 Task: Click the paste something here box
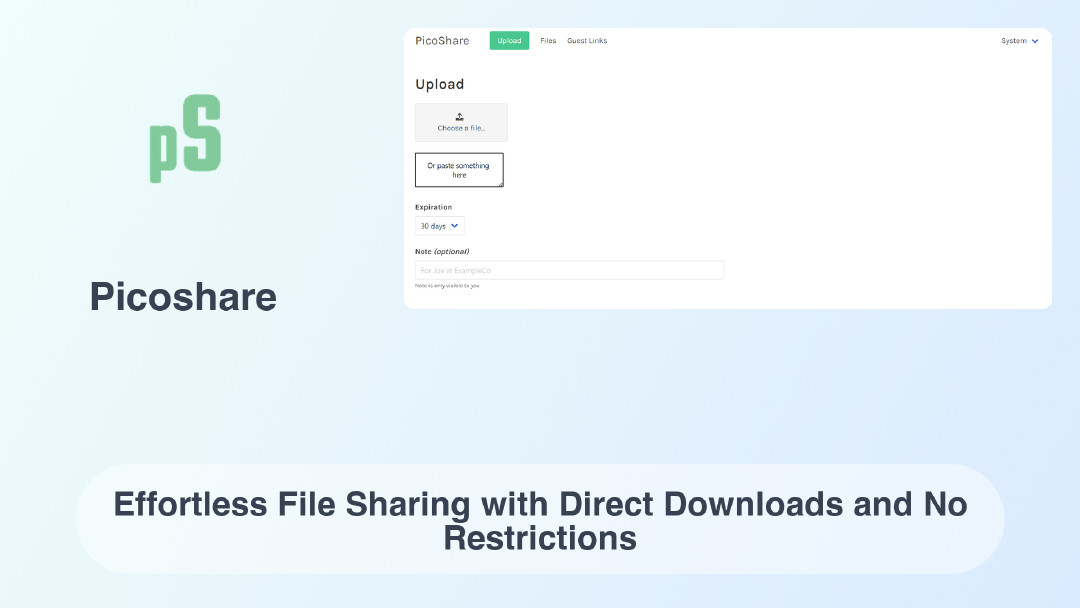click(459, 170)
